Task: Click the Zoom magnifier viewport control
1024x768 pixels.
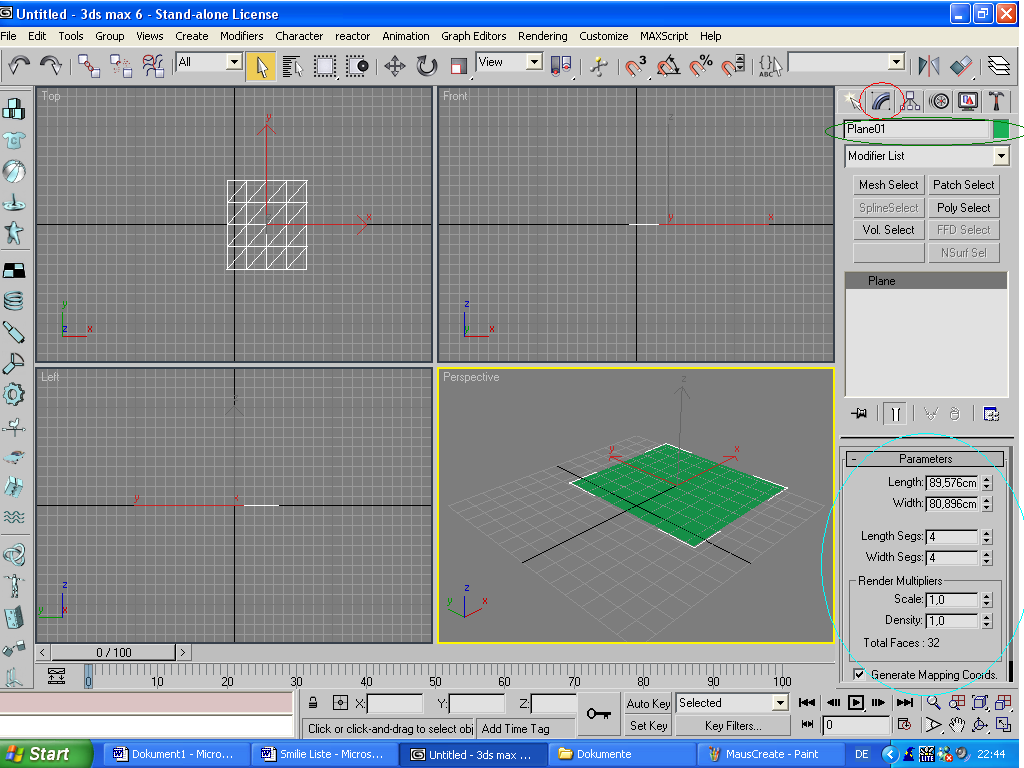Action: coord(933,703)
